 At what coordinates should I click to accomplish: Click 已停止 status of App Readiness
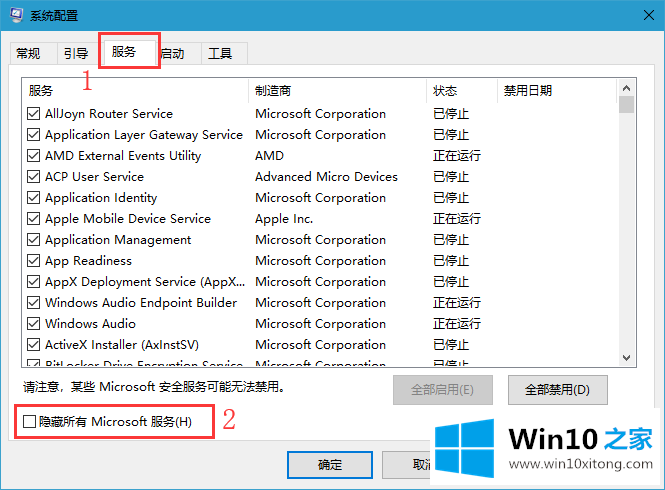click(451, 260)
